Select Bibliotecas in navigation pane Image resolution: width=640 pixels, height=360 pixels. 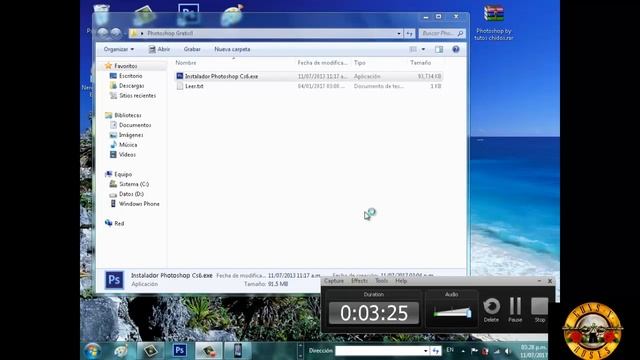pos(127,115)
